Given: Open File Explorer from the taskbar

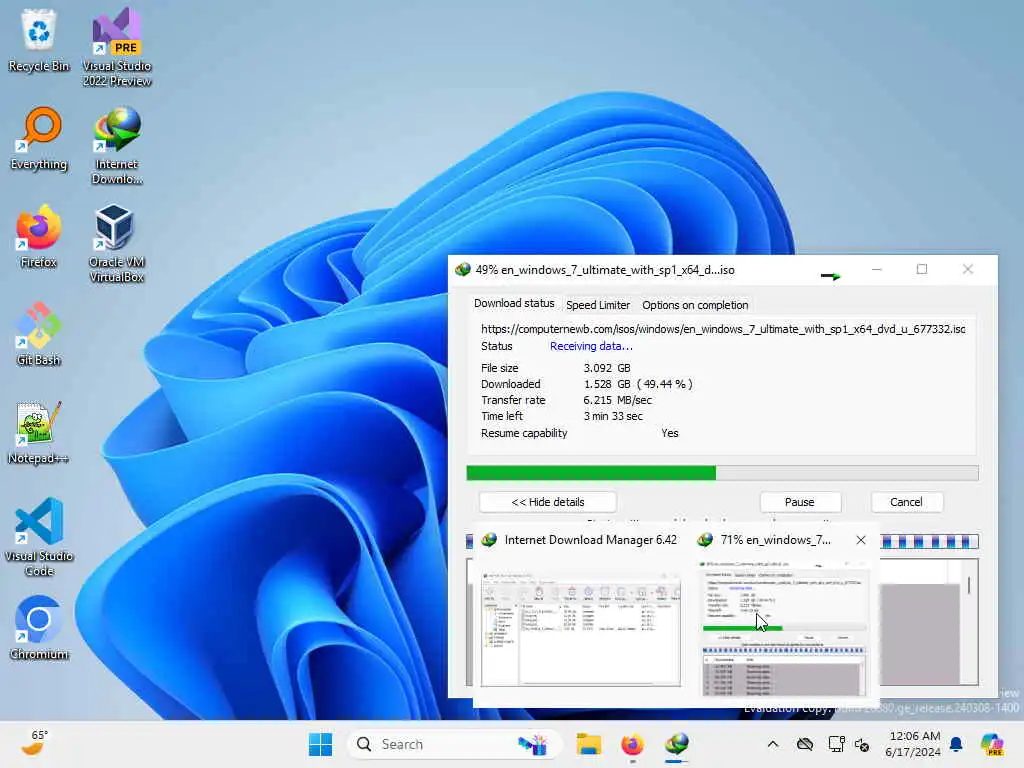Looking at the screenshot, I should 588,744.
